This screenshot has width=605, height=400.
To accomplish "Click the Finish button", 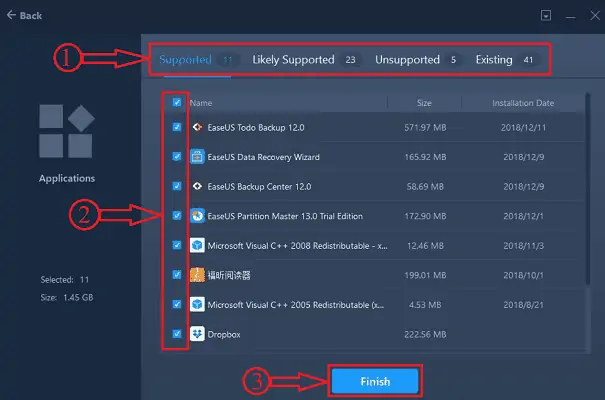I will 375,381.
